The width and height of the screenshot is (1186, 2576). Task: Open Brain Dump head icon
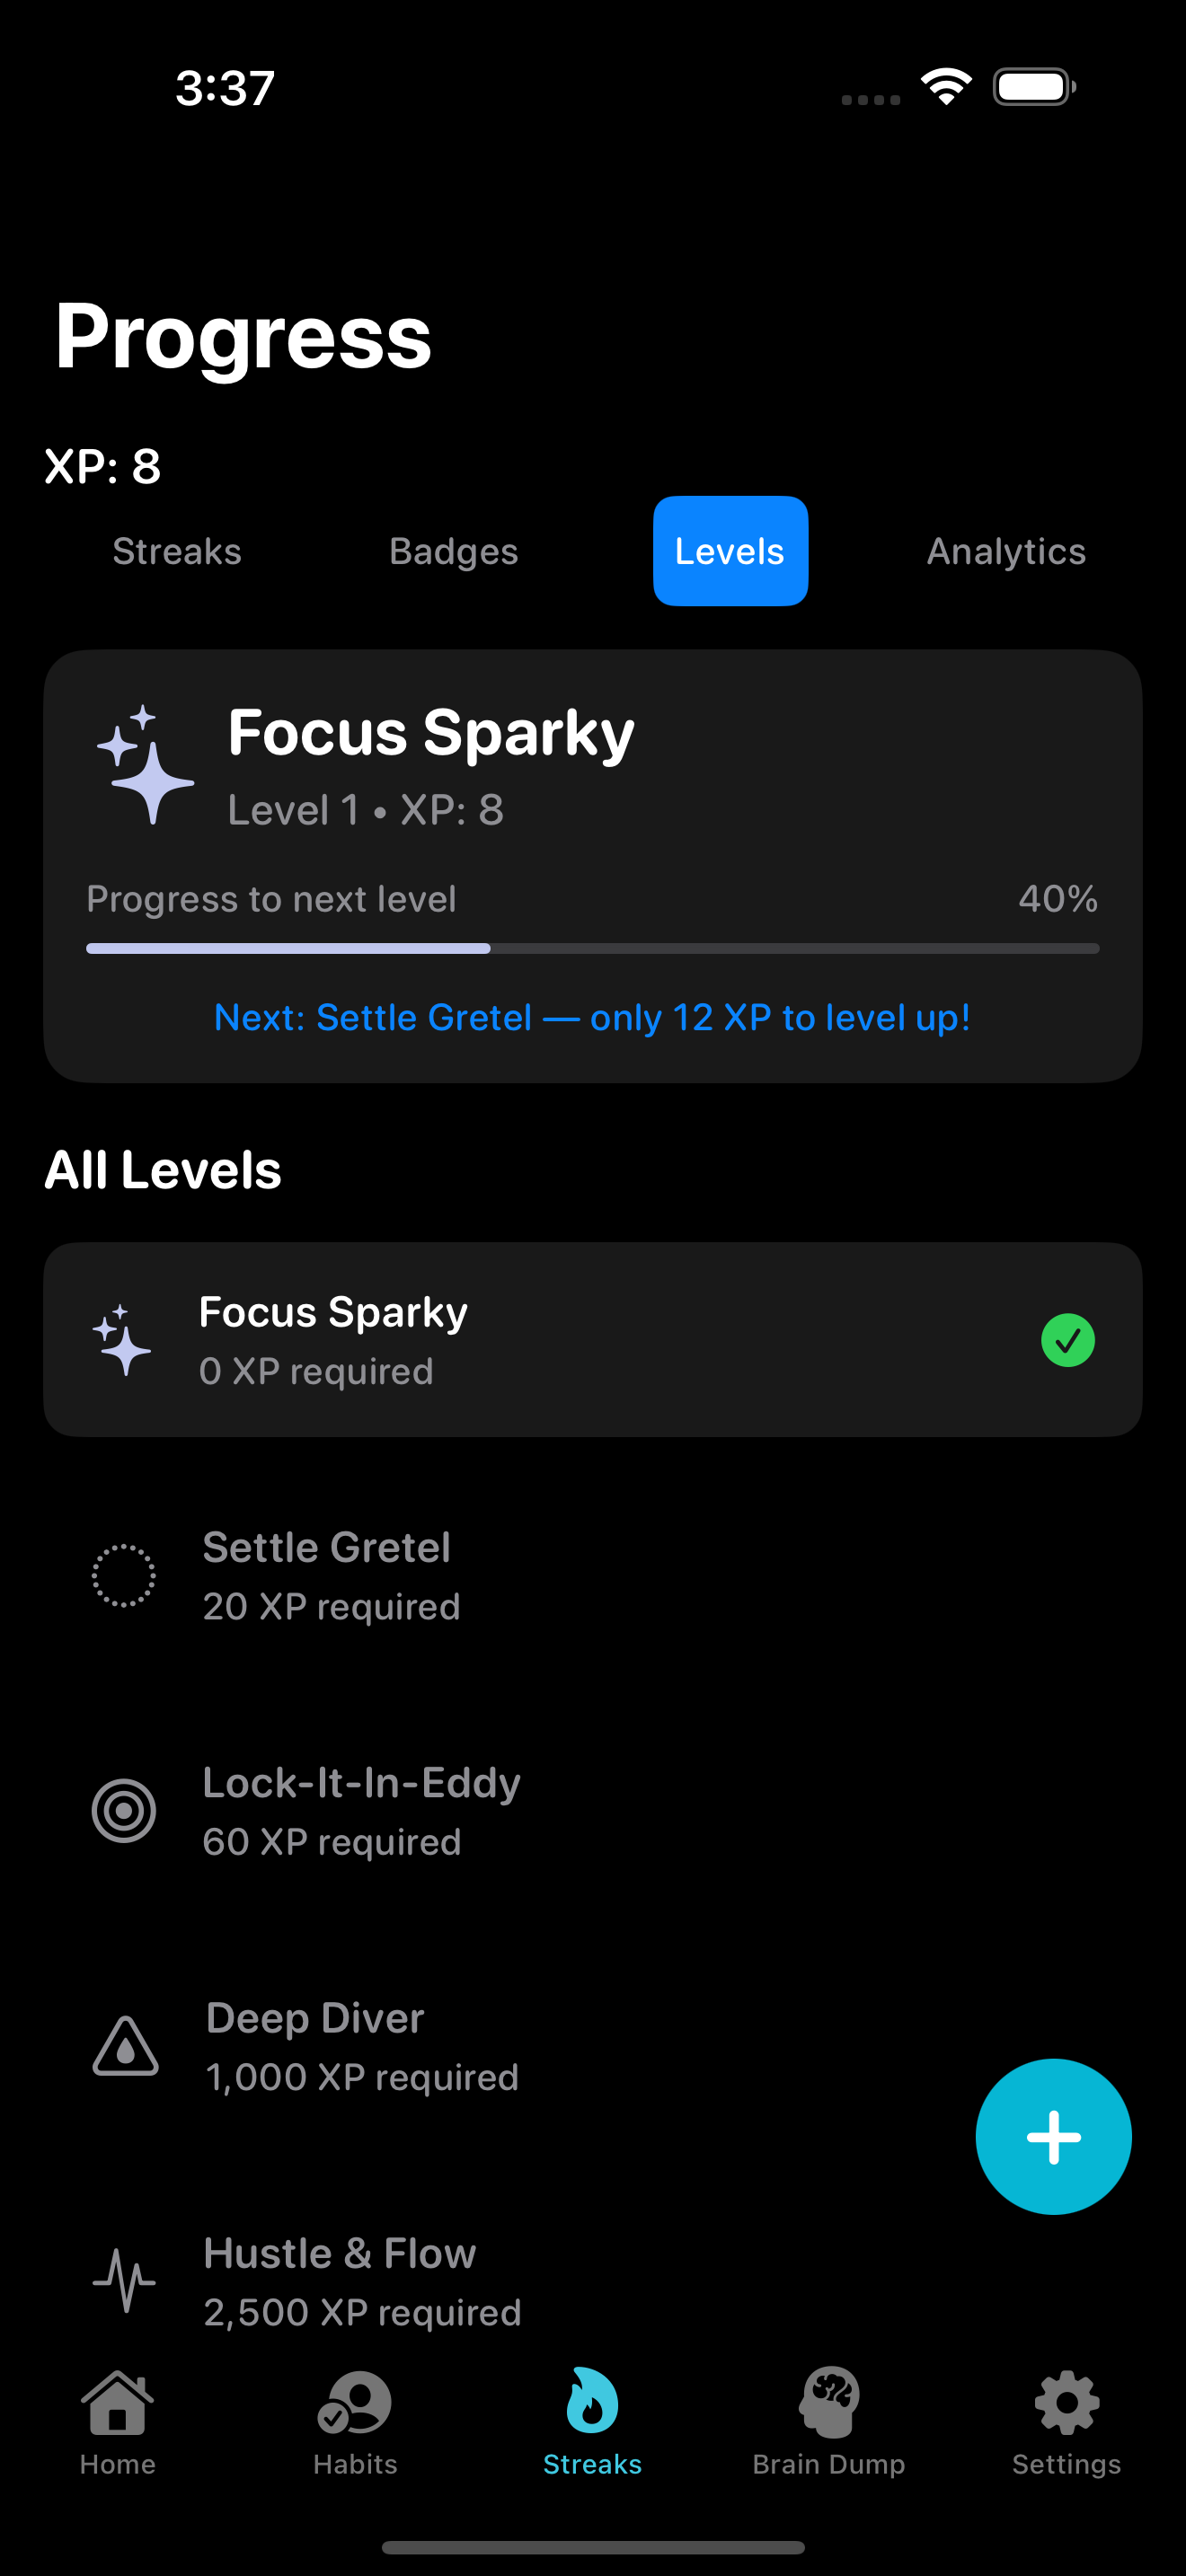829,2402
